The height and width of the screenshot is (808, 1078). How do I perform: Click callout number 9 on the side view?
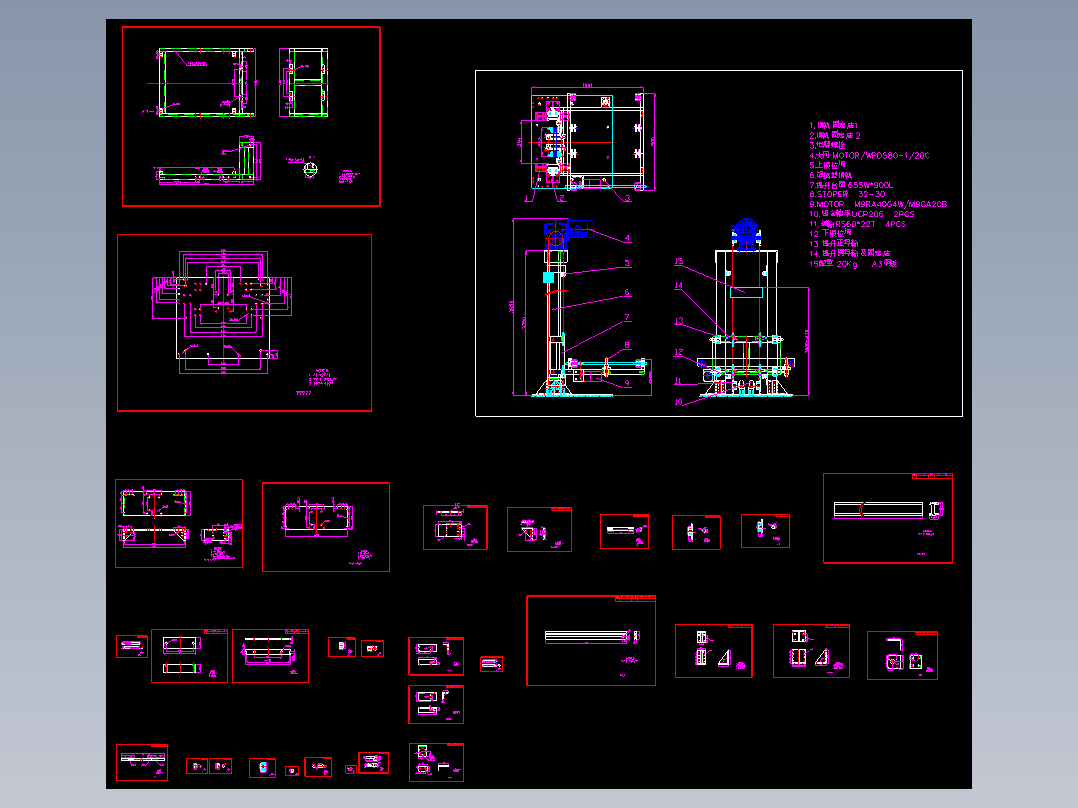627,384
